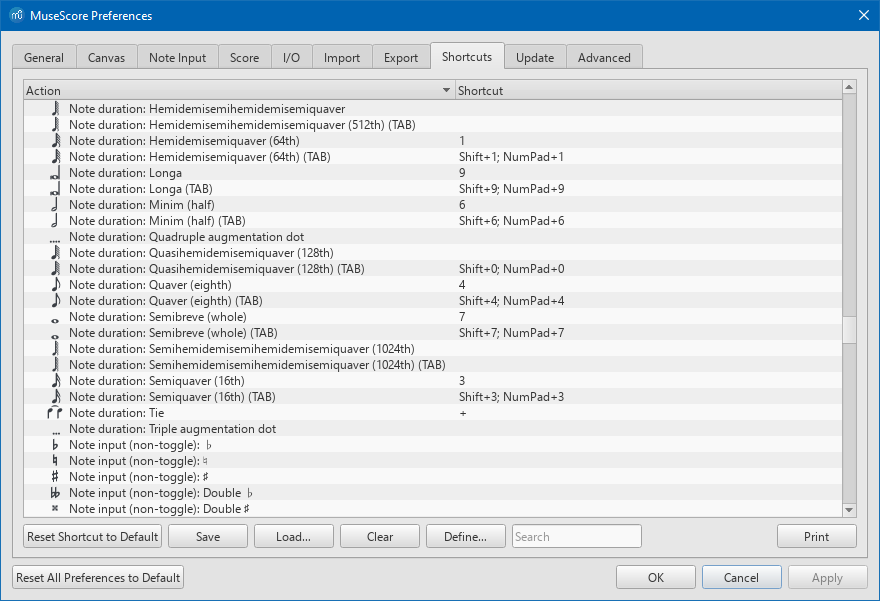Click the Semiquaver (16th) (TAB) icon
This screenshot has width=880, height=601.
[56, 397]
